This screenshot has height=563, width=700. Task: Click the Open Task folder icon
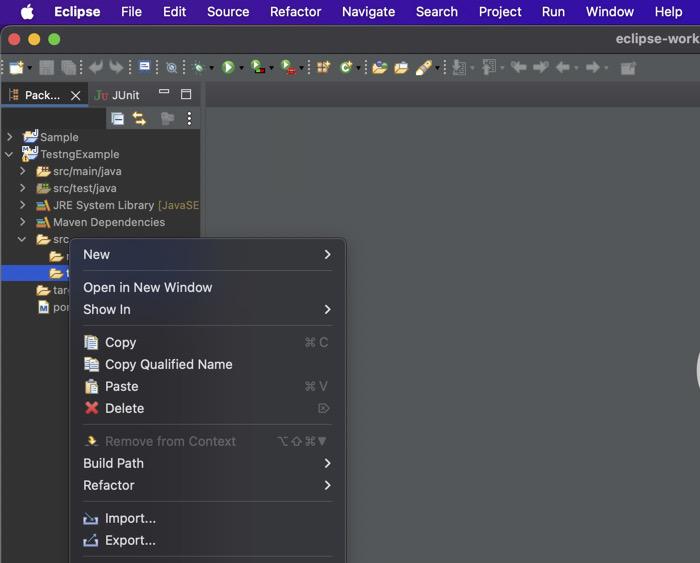(401, 68)
